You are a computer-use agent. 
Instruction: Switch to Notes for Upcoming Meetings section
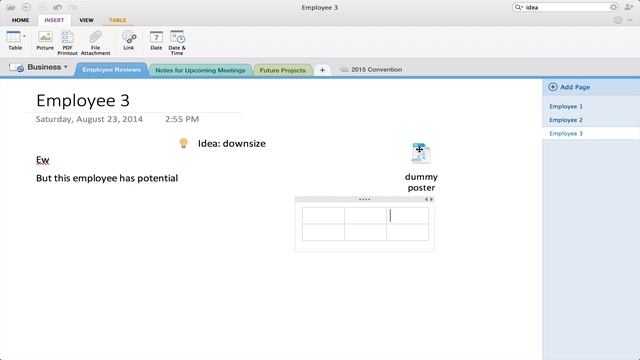[x=200, y=70]
